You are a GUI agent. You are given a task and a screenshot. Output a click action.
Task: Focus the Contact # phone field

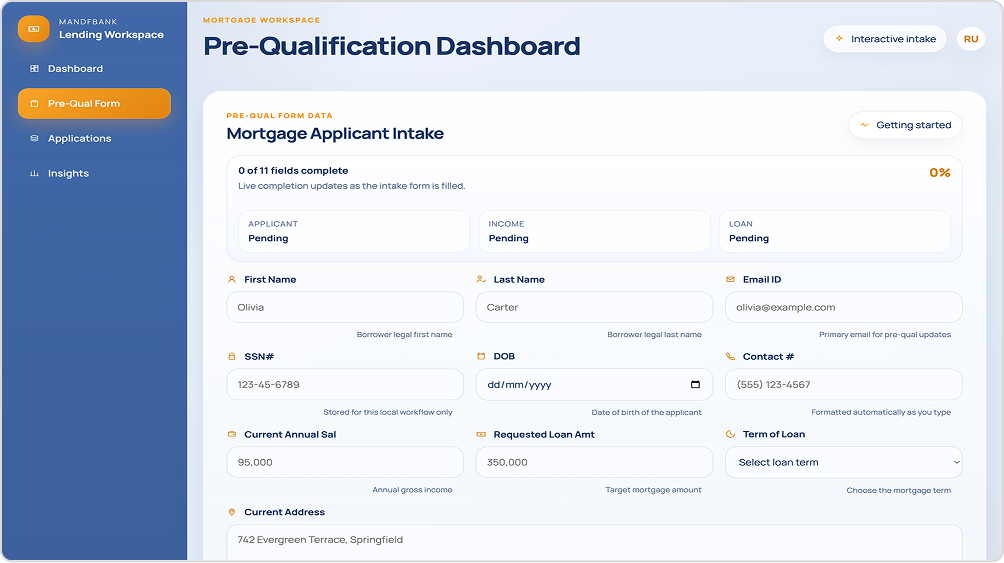click(x=843, y=384)
